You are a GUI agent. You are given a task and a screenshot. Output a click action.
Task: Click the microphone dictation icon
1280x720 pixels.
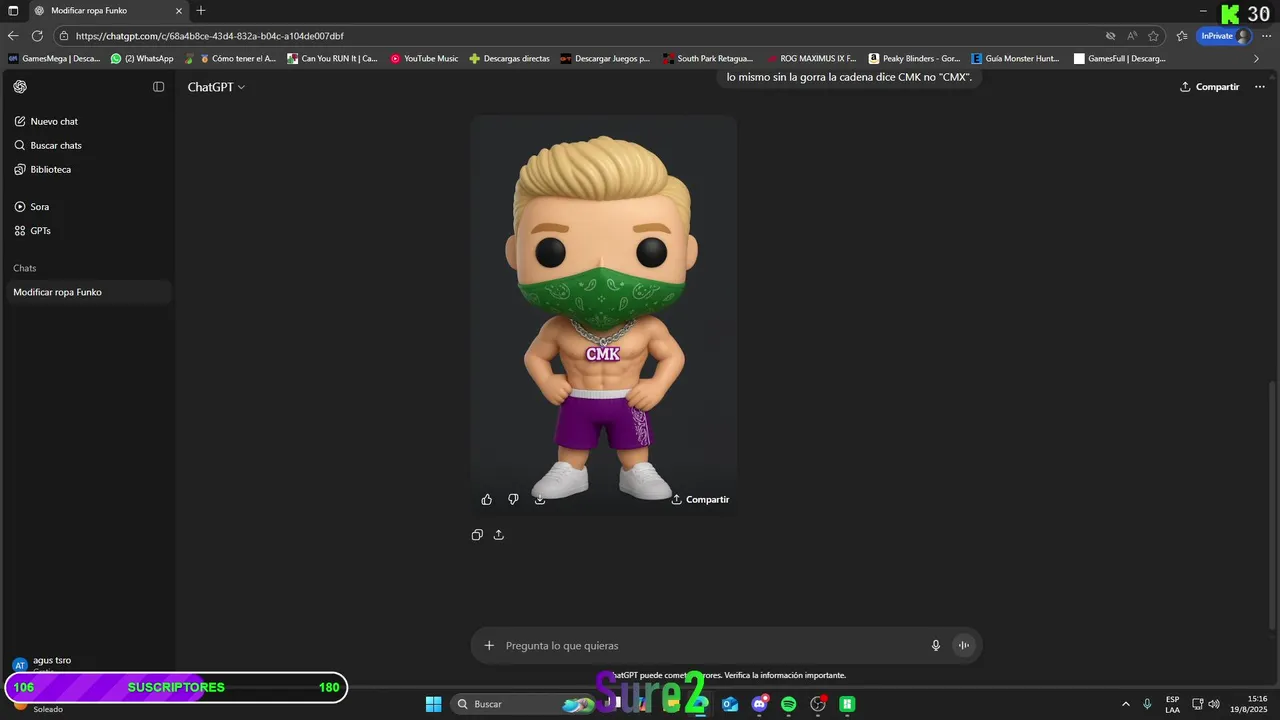coord(936,645)
